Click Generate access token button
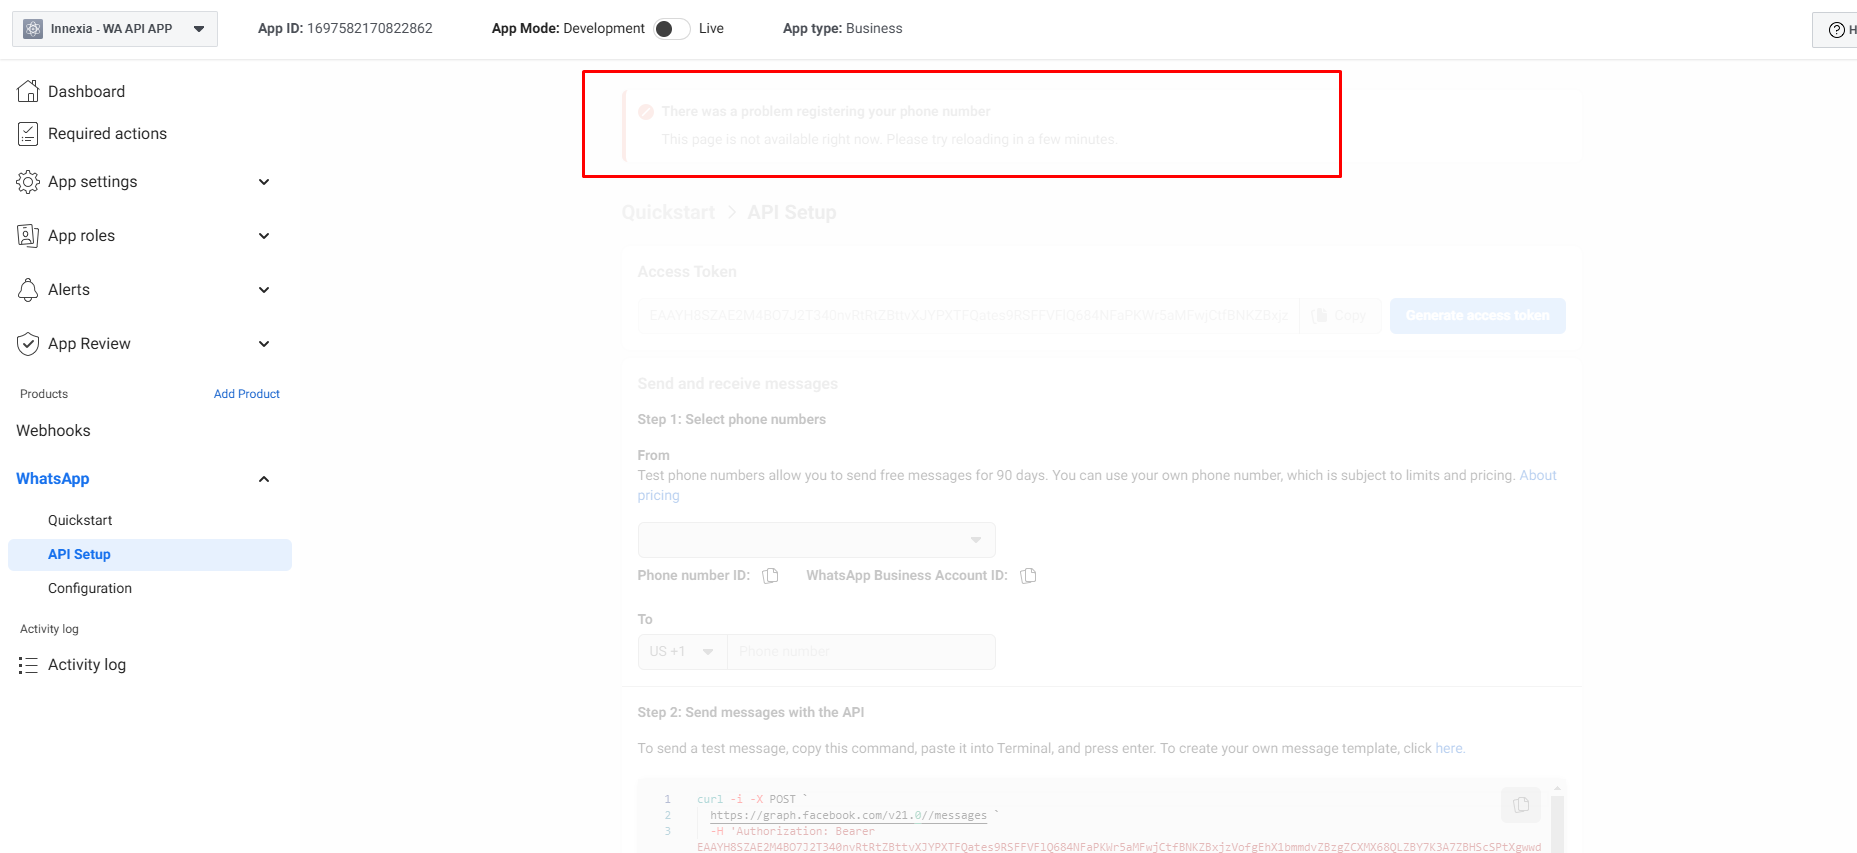 pos(1477,316)
